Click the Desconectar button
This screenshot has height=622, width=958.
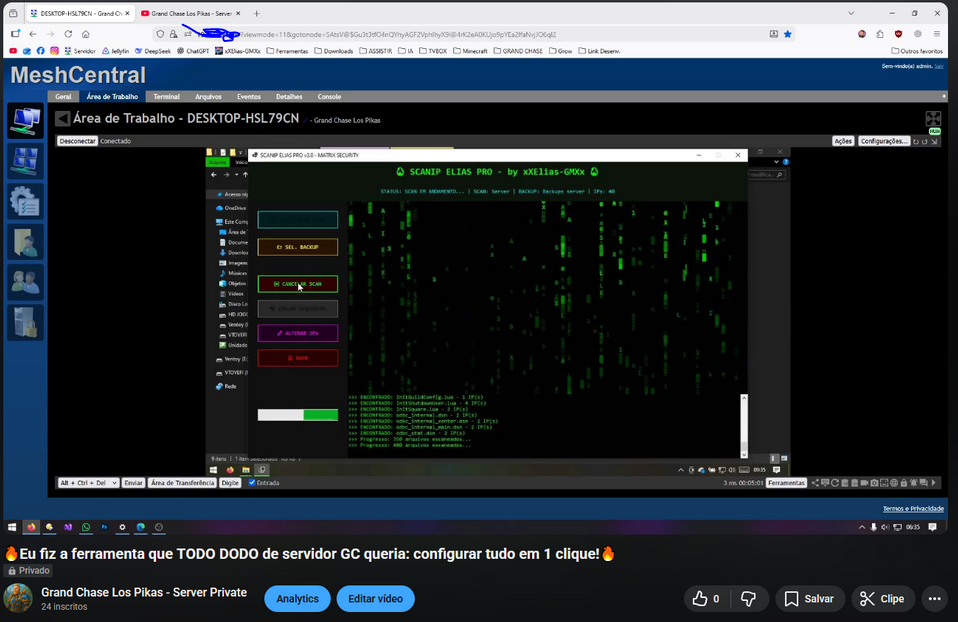click(x=78, y=141)
